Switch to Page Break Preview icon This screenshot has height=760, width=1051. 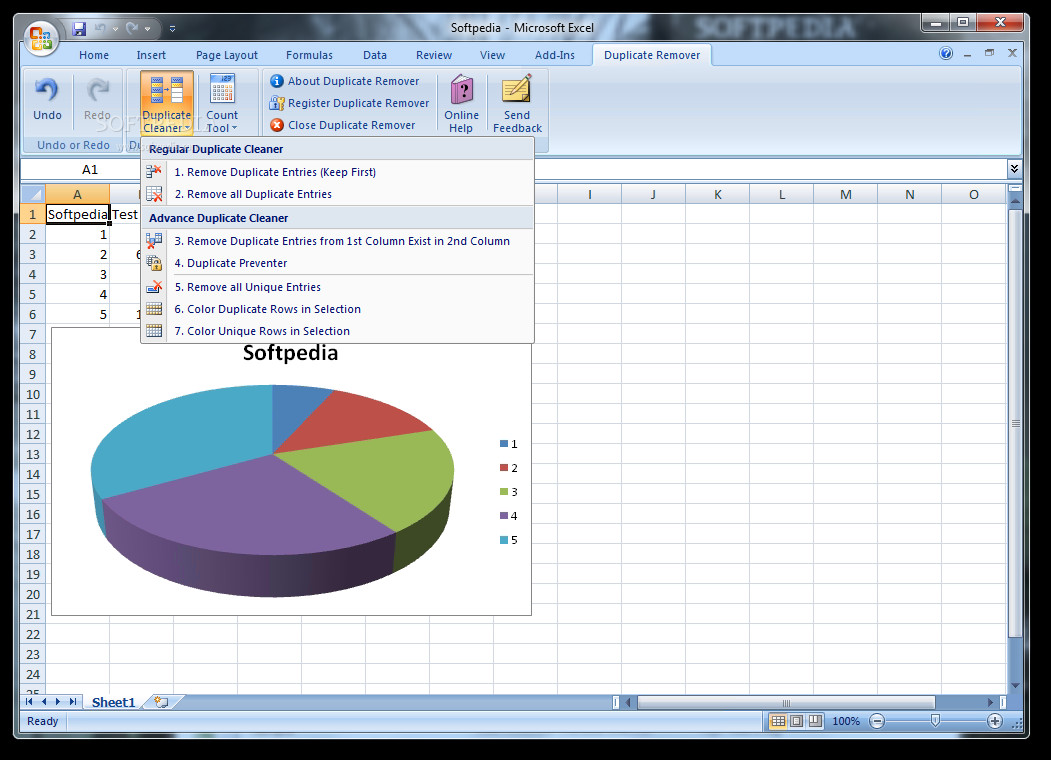click(x=815, y=721)
